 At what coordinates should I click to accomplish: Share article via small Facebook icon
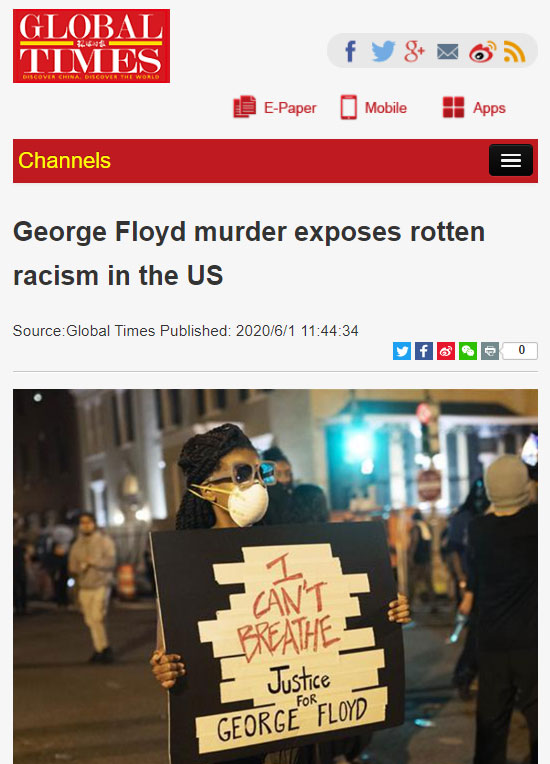(424, 351)
